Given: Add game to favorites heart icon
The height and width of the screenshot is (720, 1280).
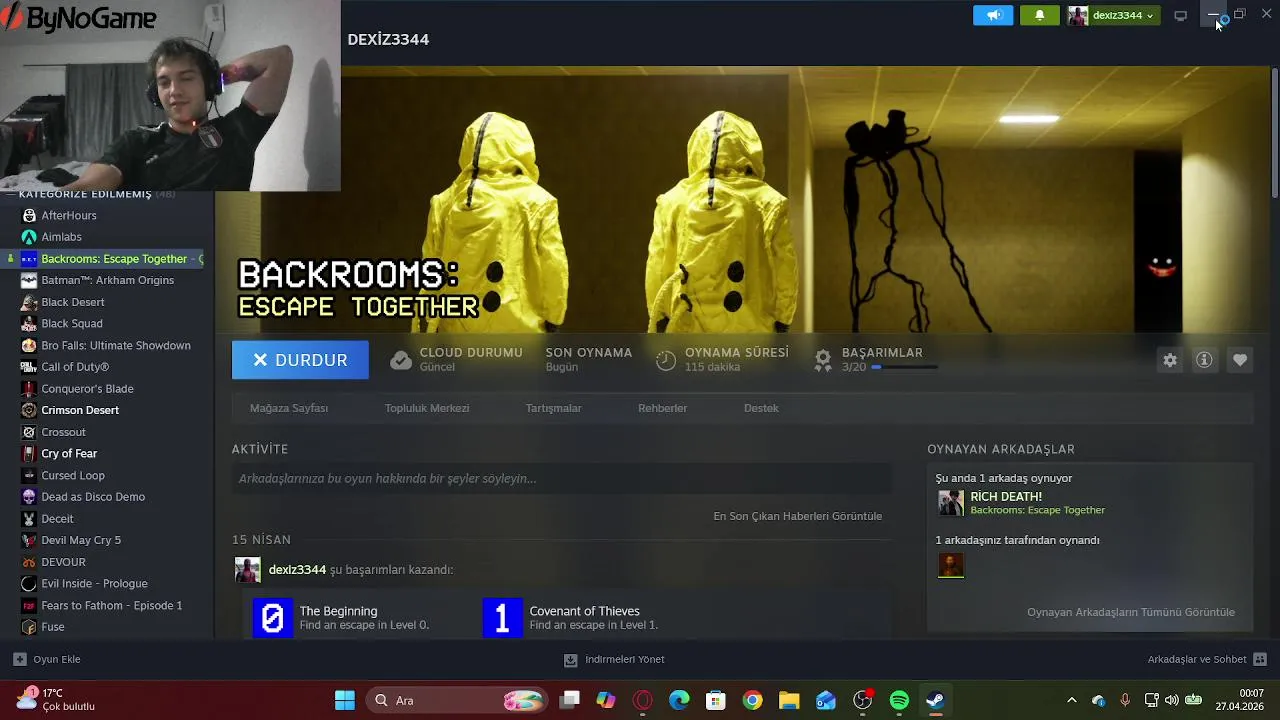Looking at the screenshot, I should coord(1240,360).
